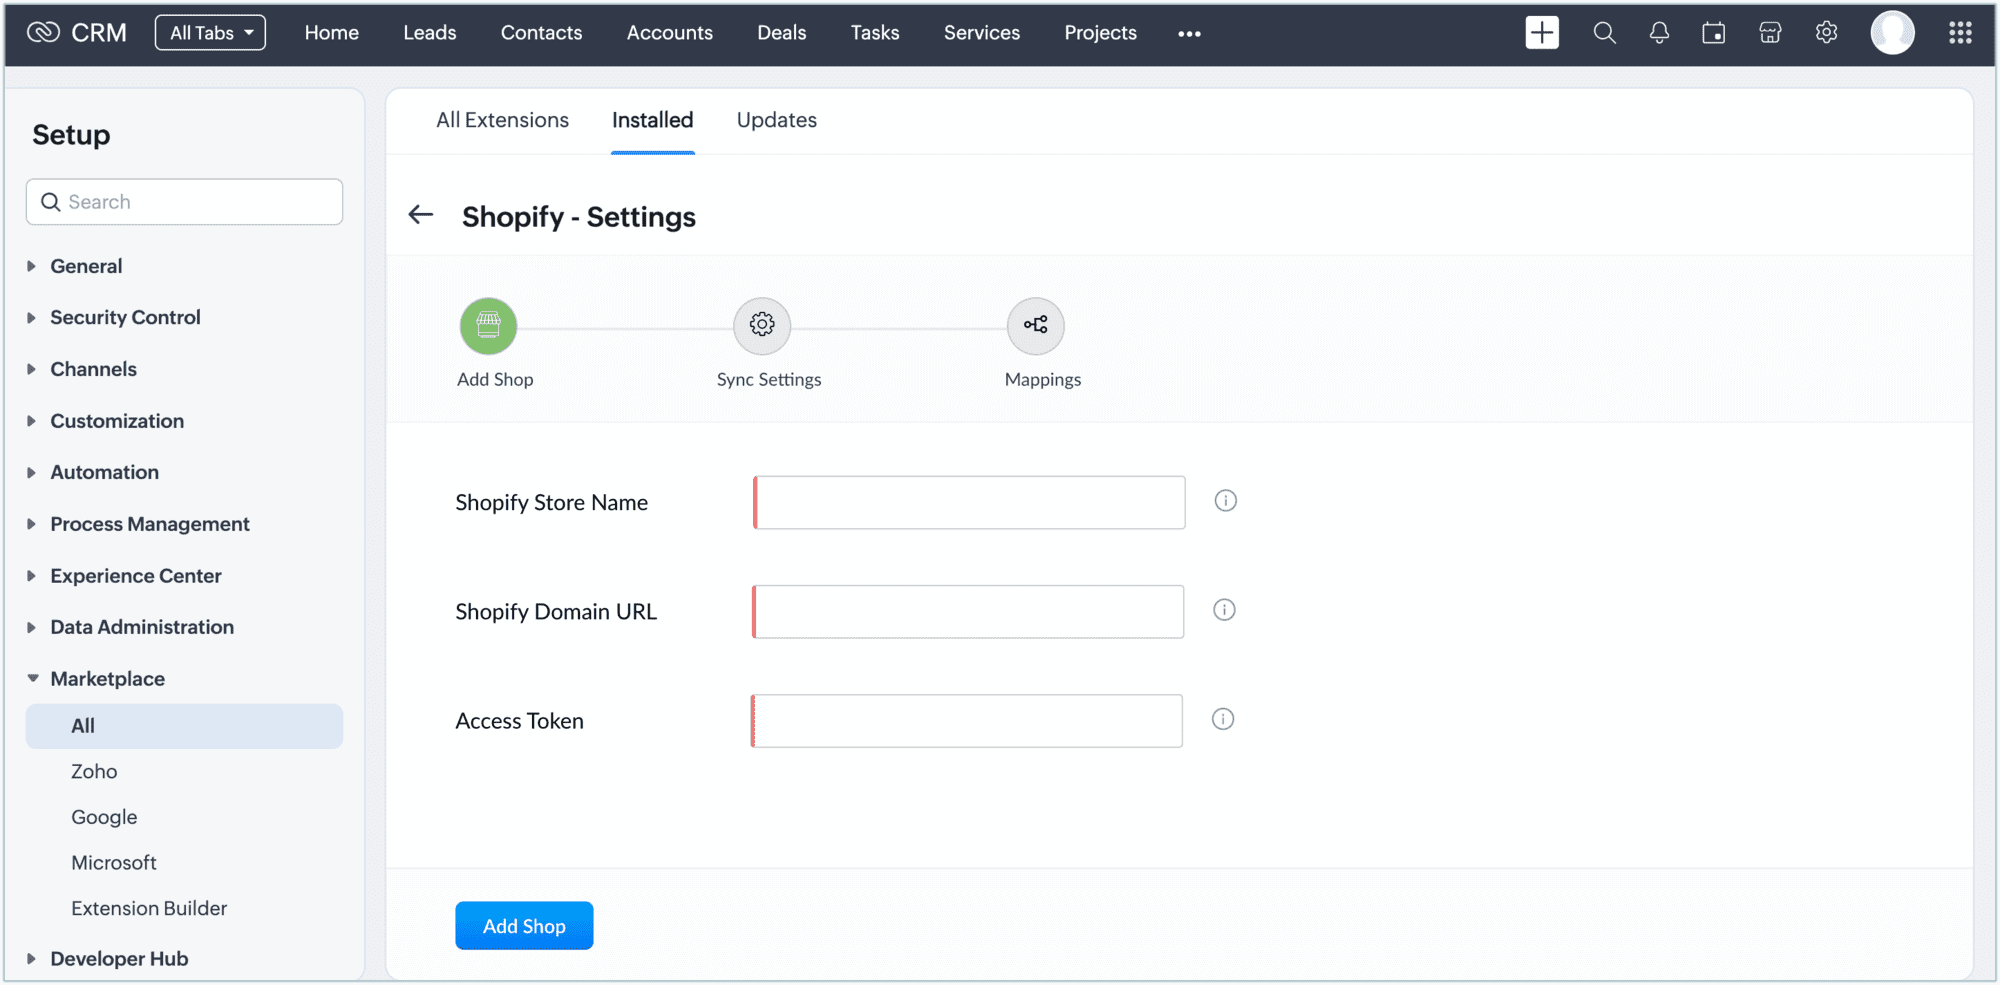This screenshot has width=2000, height=985.
Task: Click the Setup search box
Action: 185,202
